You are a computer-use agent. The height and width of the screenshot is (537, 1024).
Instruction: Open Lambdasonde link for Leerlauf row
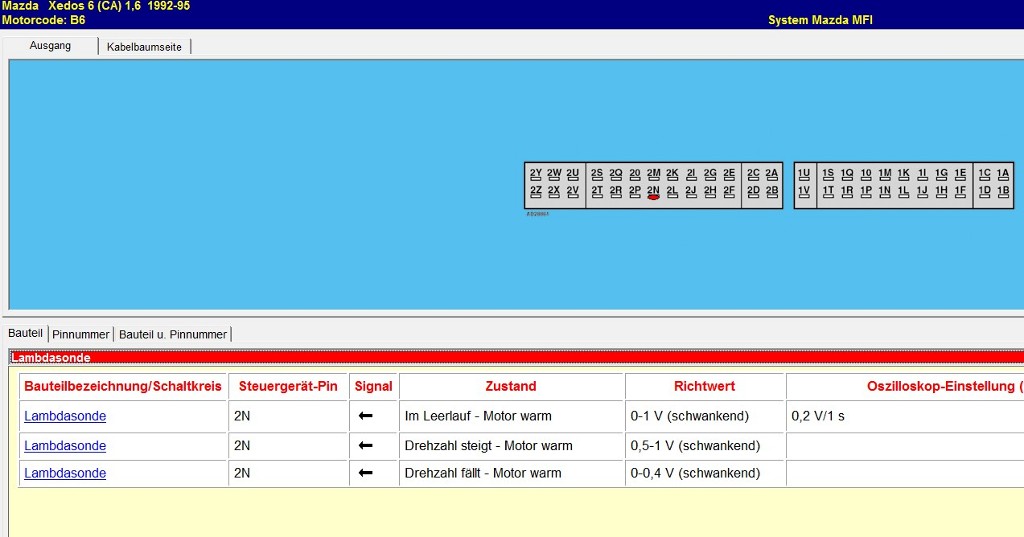[x=65, y=416]
